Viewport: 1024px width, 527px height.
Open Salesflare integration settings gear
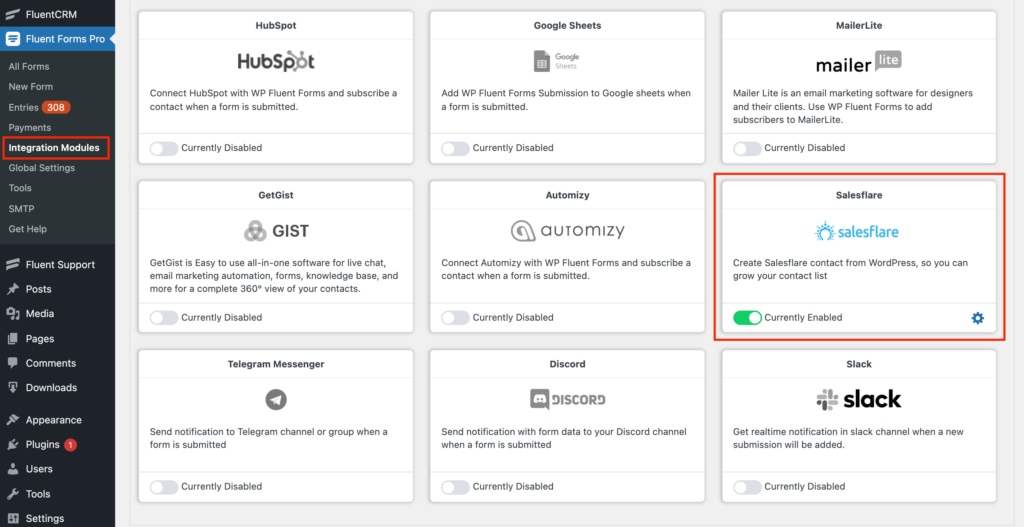977,318
